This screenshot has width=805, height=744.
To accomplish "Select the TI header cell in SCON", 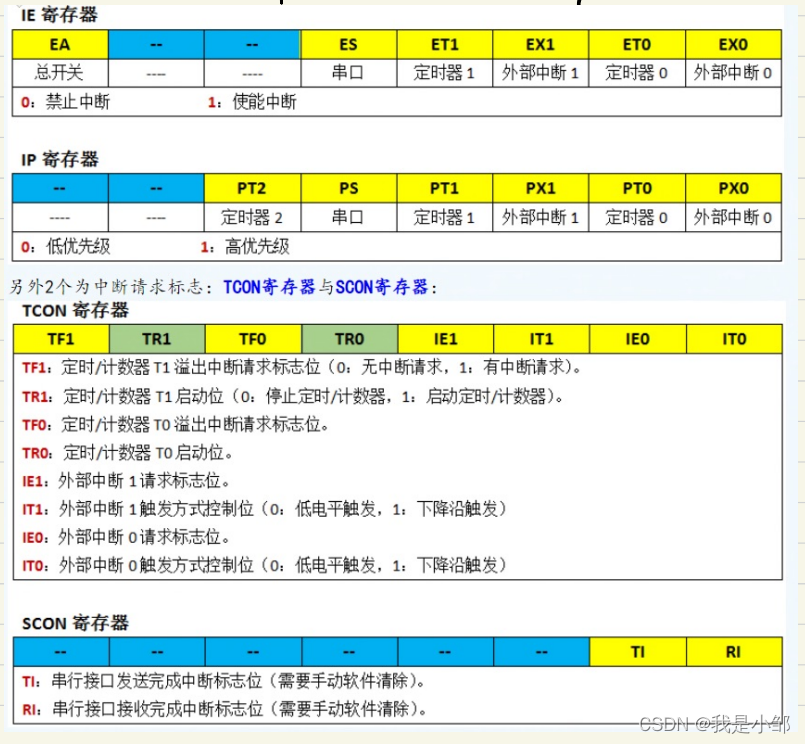I will click(x=638, y=652).
